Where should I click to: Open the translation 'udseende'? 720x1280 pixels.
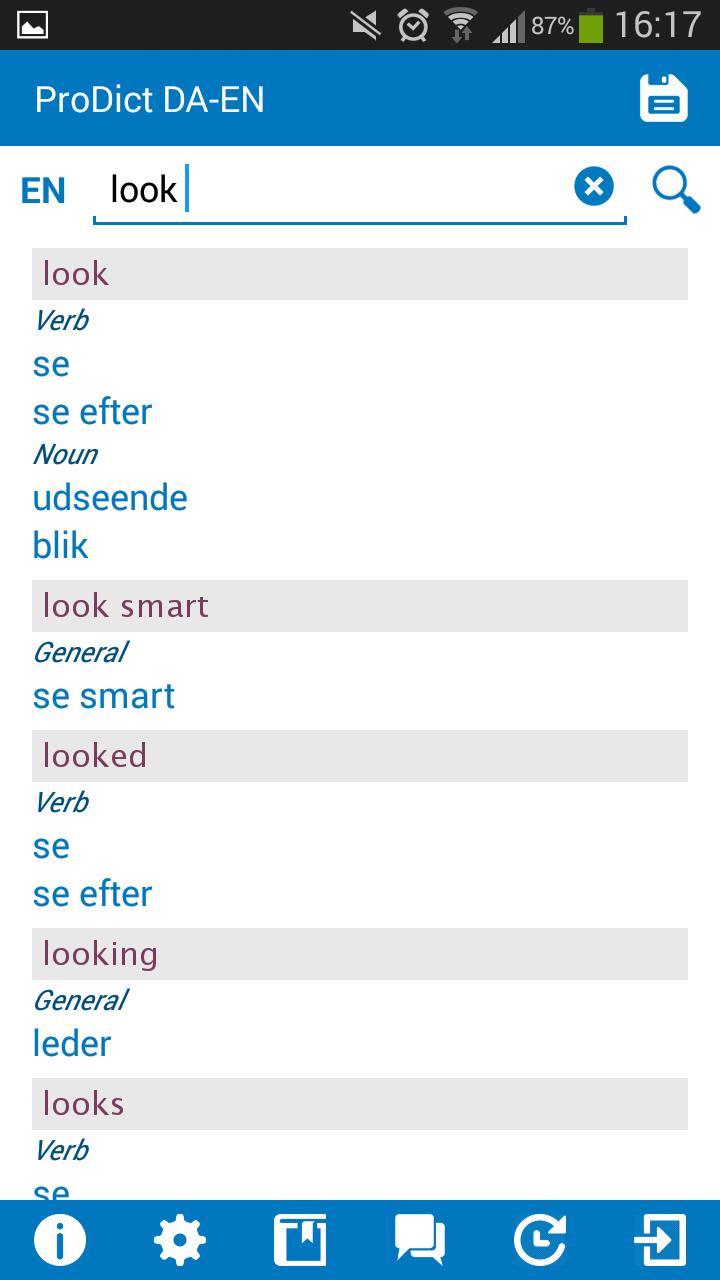(110, 498)
